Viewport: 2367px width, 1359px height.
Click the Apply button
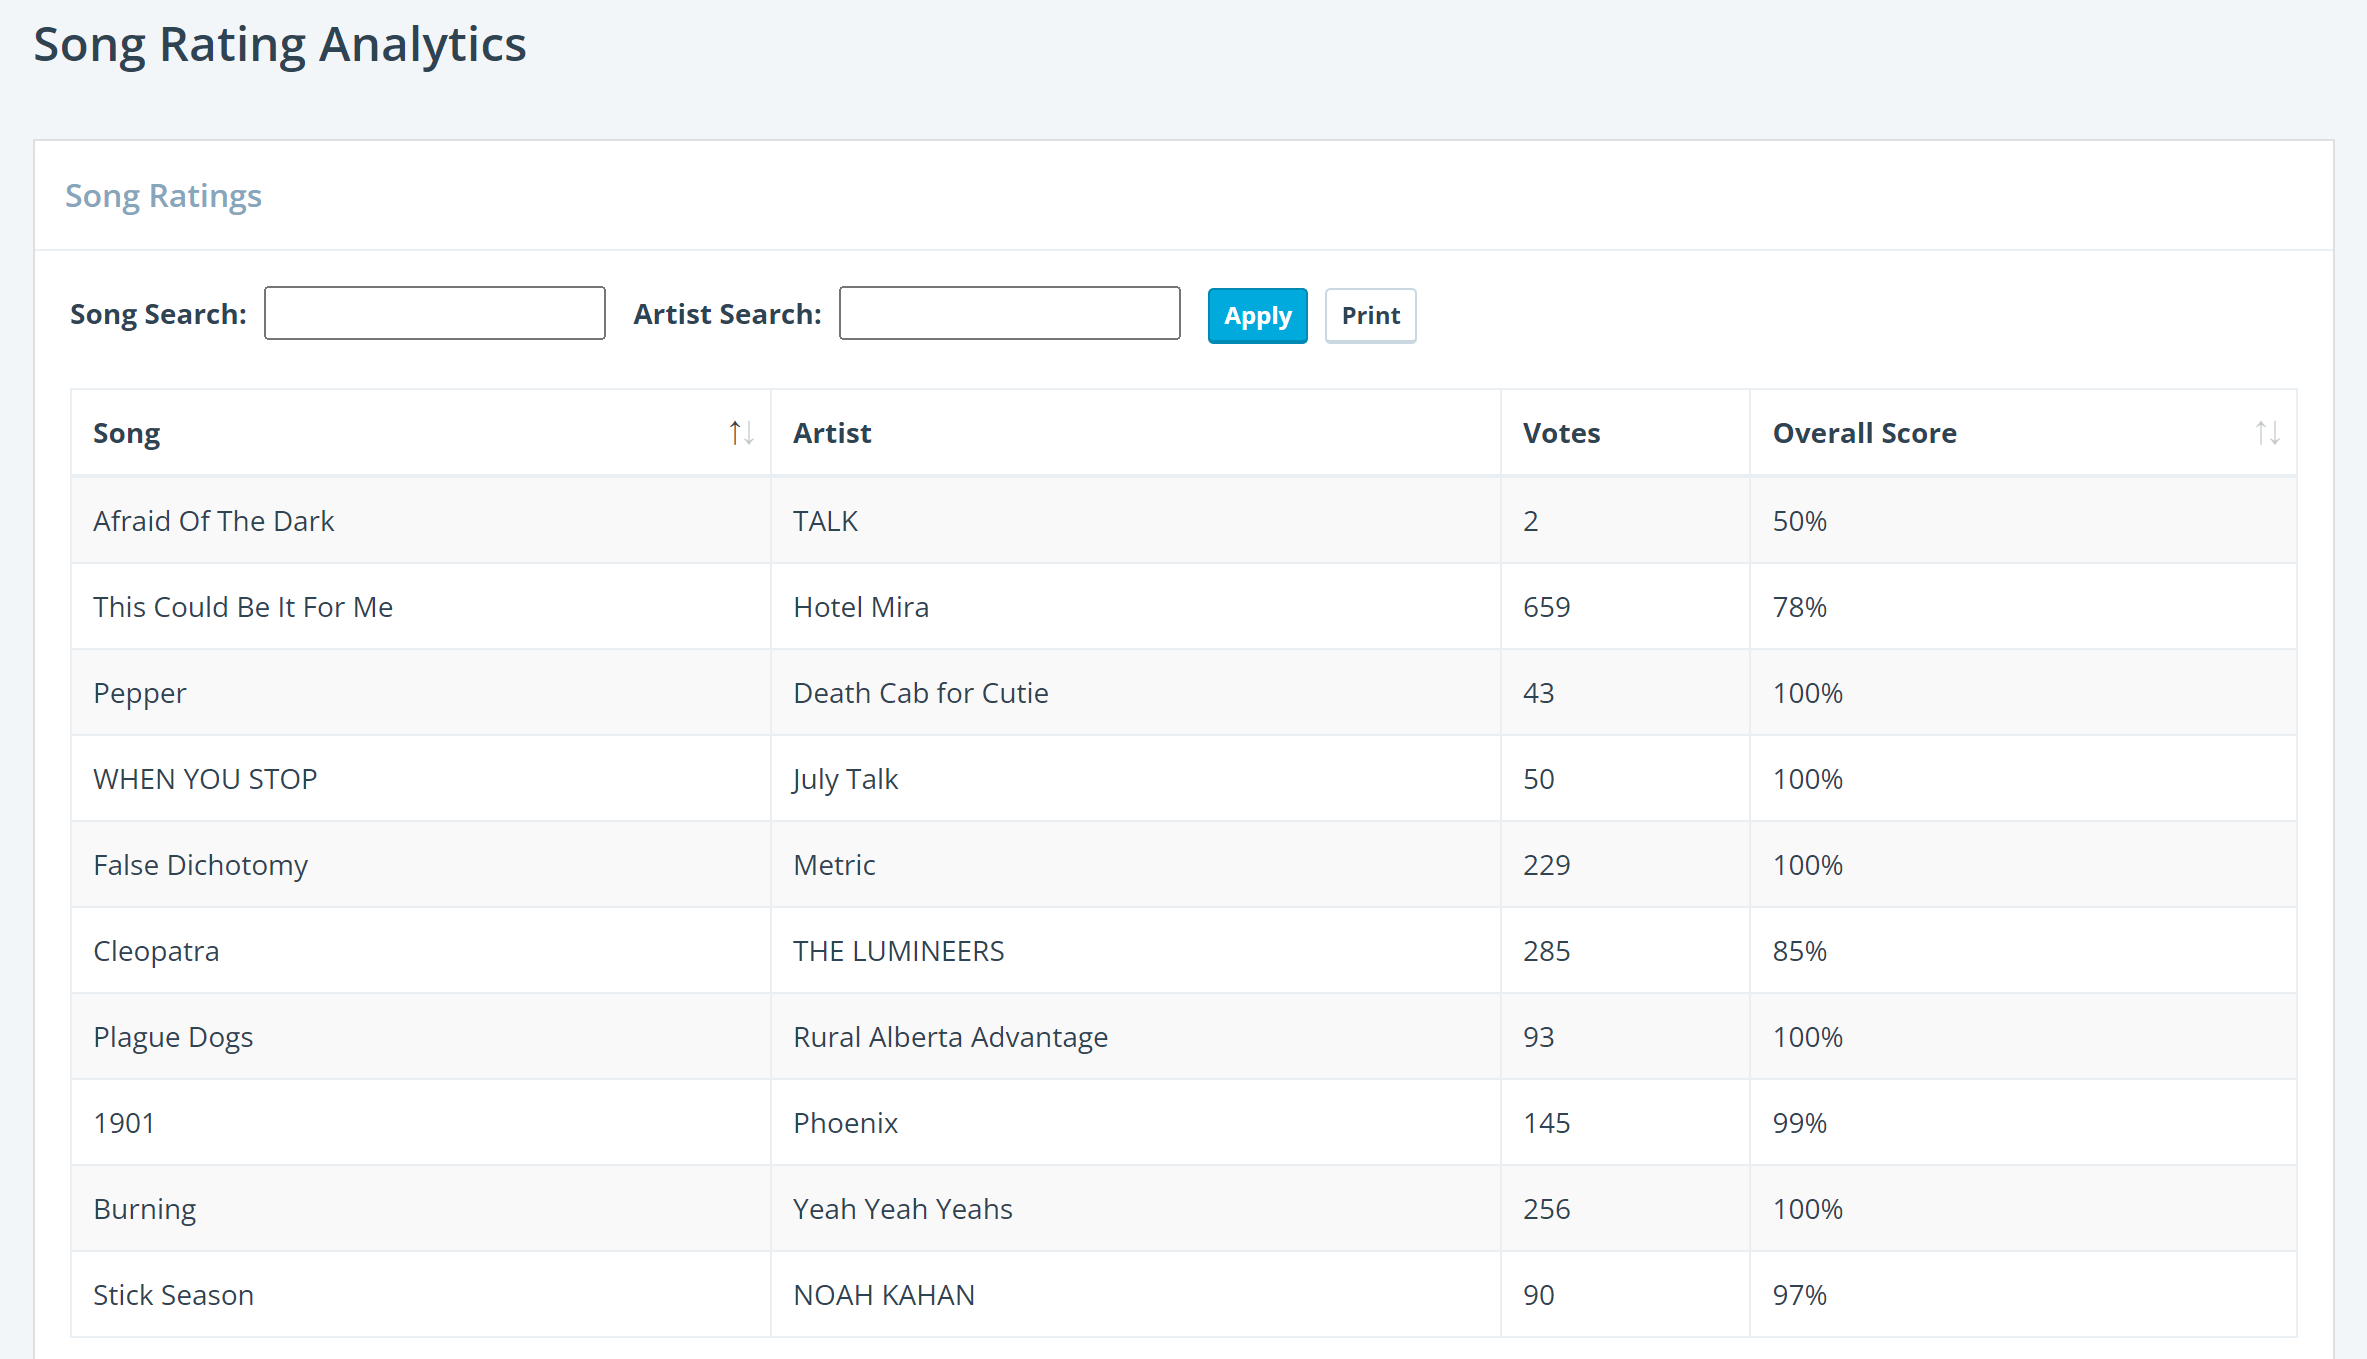click(1257, 316)
